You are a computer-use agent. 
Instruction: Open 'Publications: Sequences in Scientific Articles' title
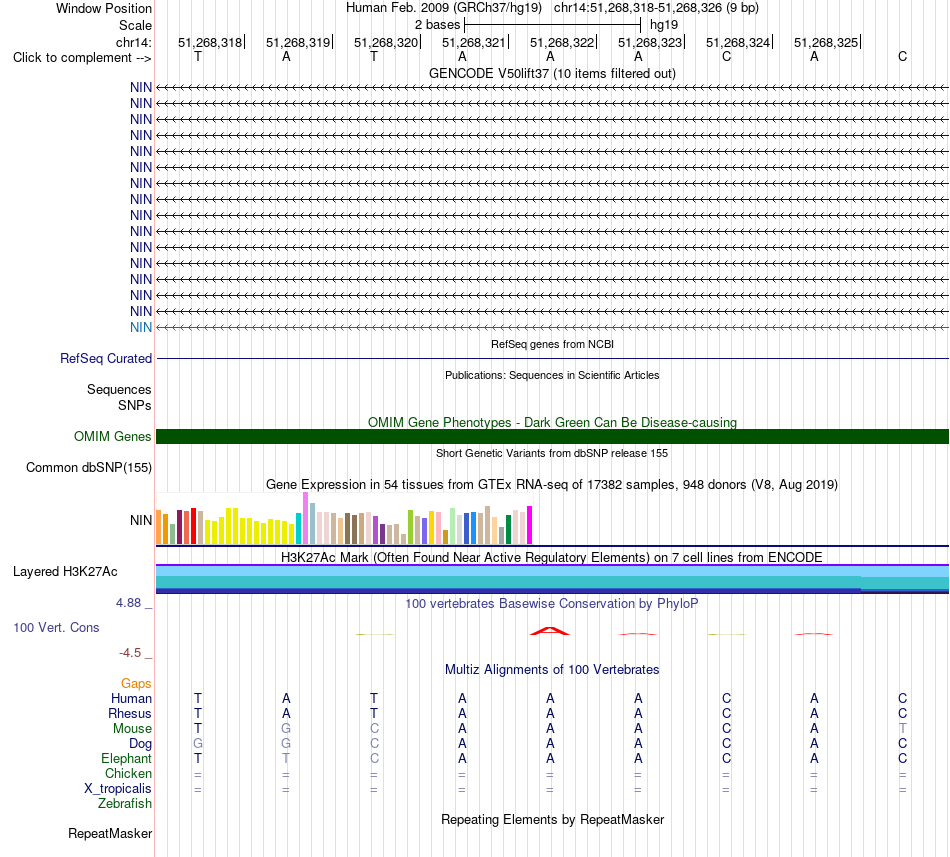(552, 375)
